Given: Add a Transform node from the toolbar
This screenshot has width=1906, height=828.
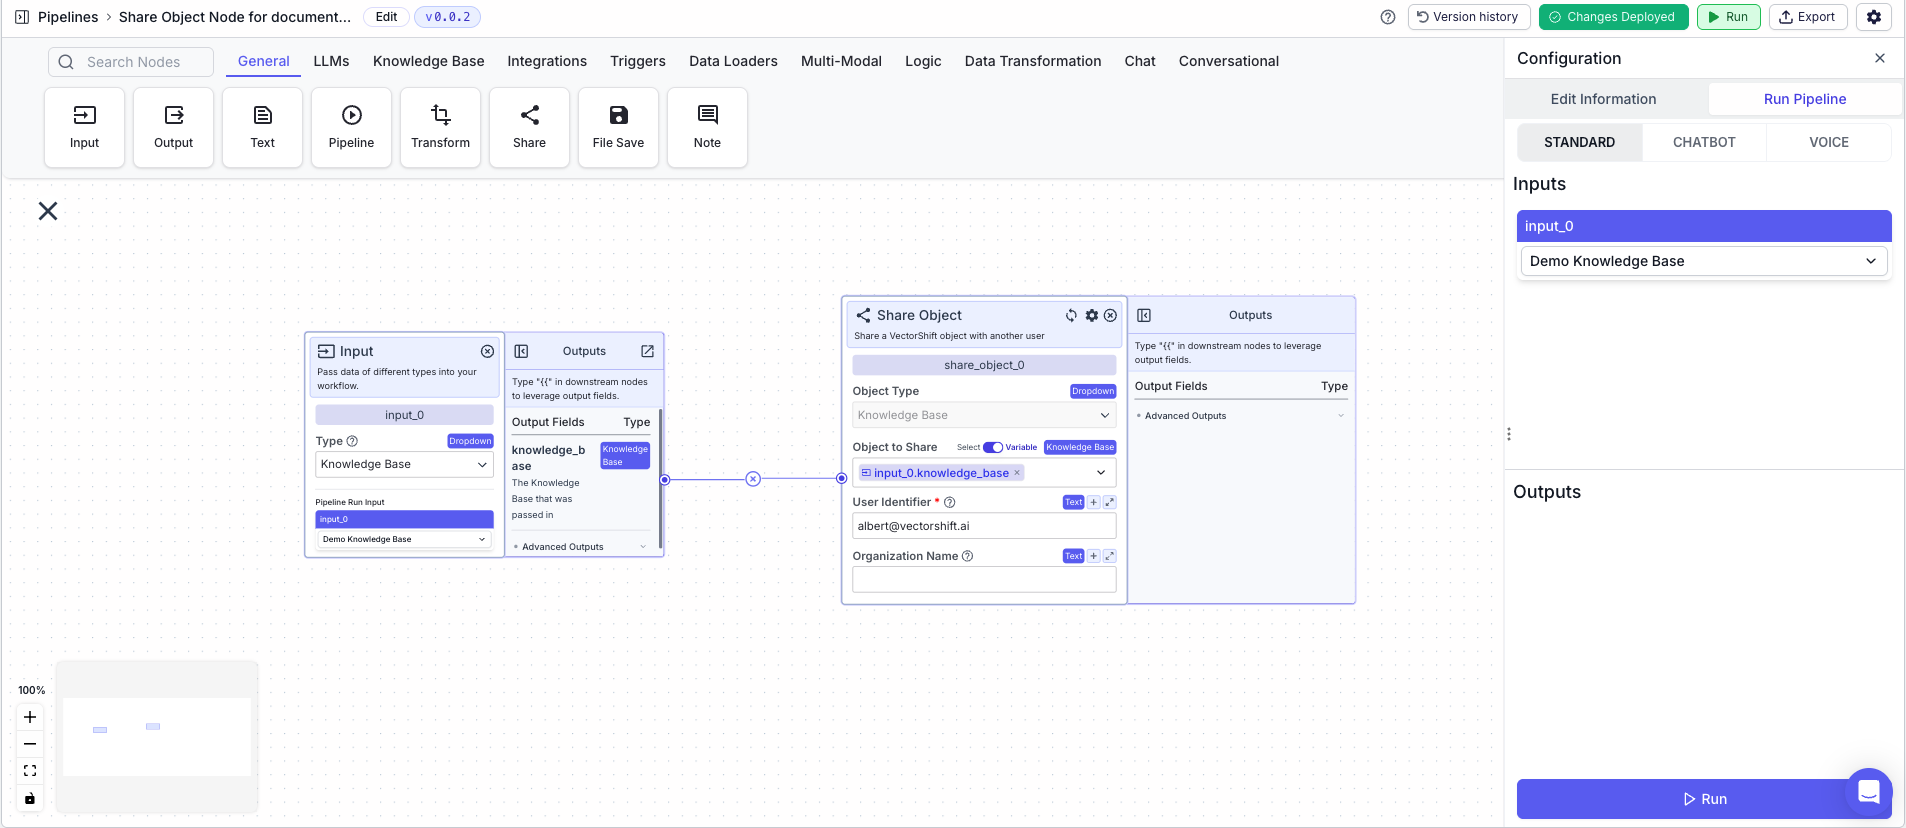Looking at the screenshot, I should (x=440, y=127).
